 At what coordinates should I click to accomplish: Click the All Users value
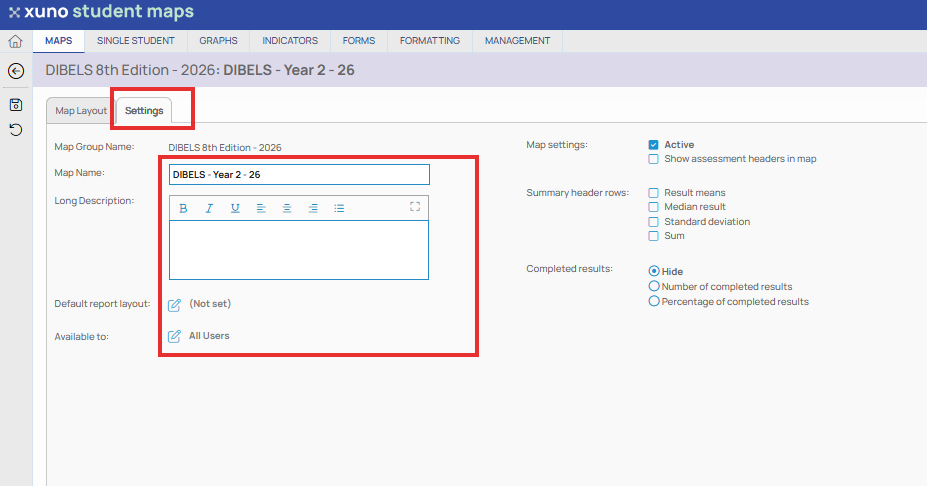pos(209,335)
